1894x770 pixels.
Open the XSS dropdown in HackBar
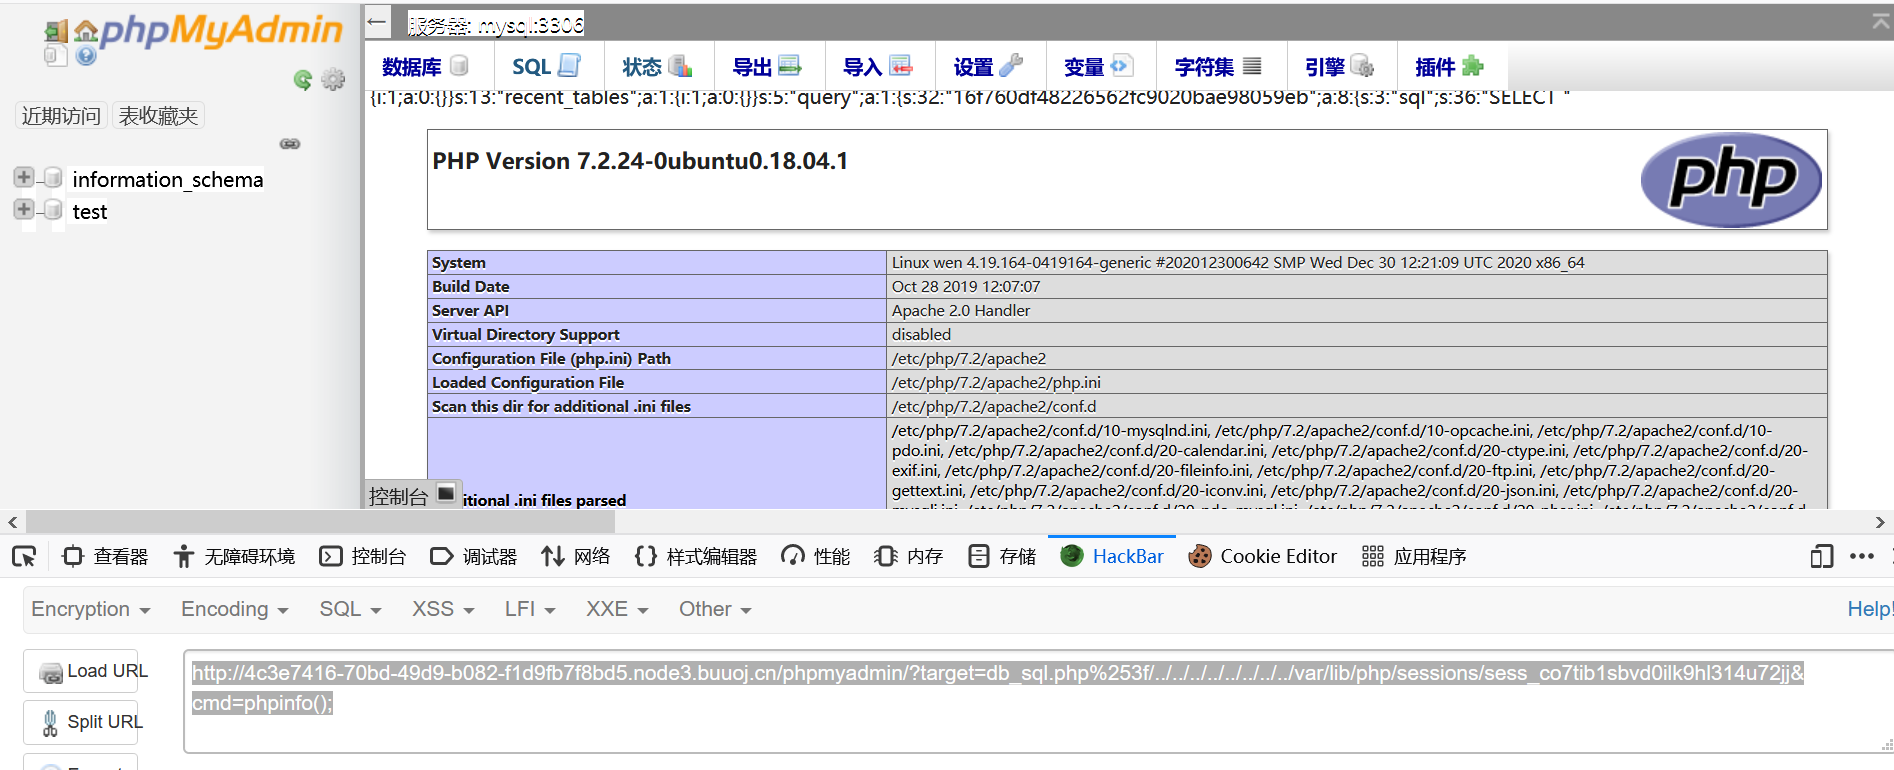443,609
